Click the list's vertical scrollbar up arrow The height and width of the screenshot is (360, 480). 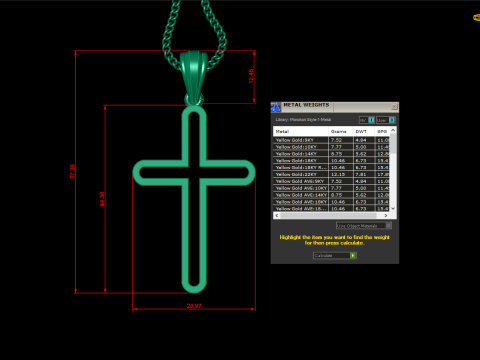pos(393,130)
